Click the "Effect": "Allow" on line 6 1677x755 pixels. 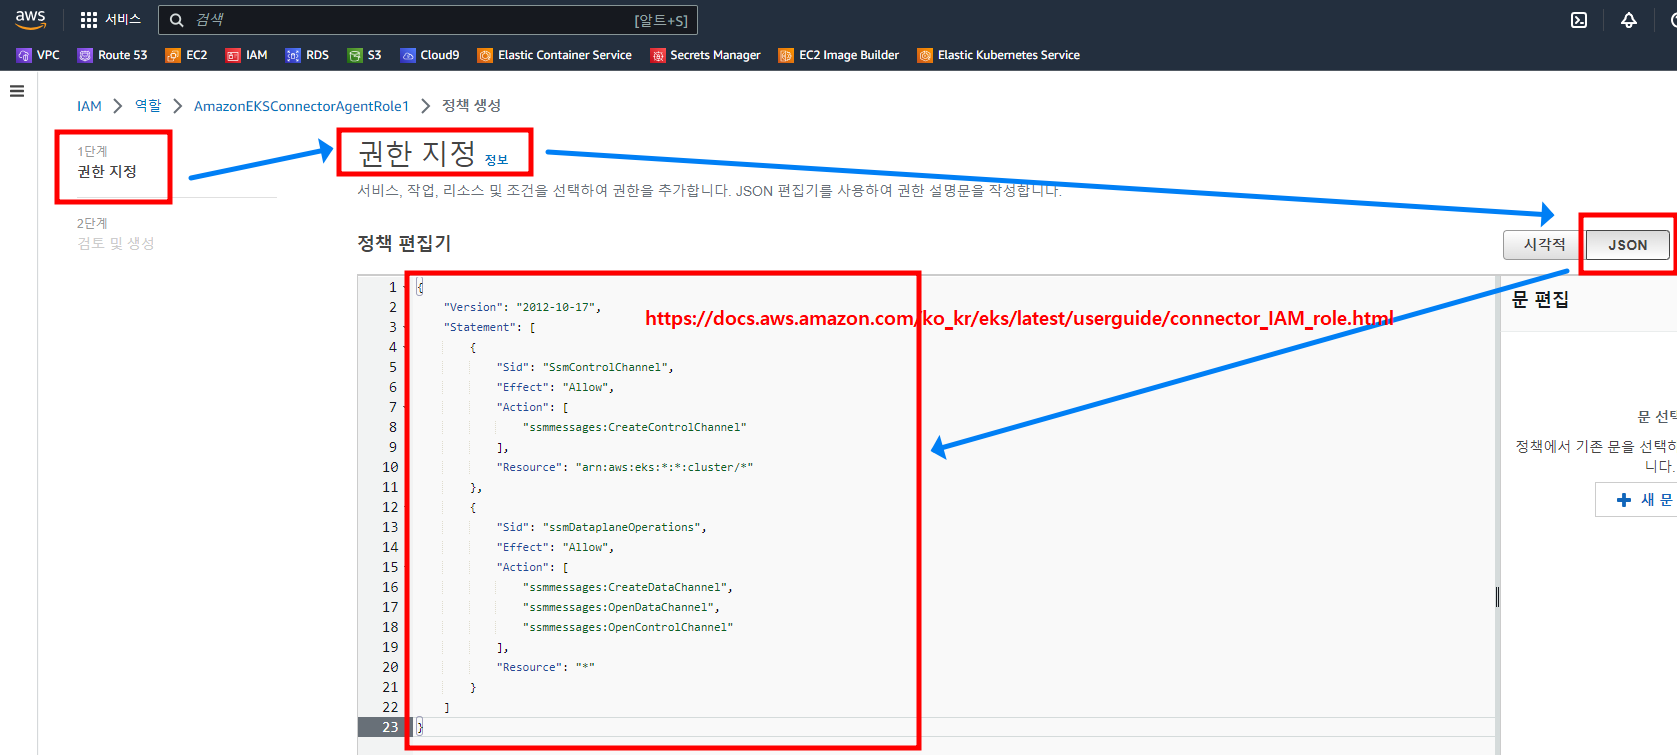coord(555,387)
